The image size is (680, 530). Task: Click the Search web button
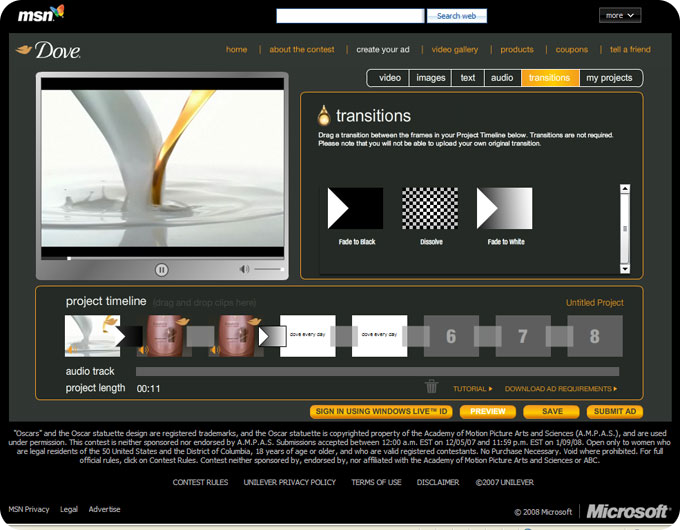pyautogui.click(x=457, y=16)
